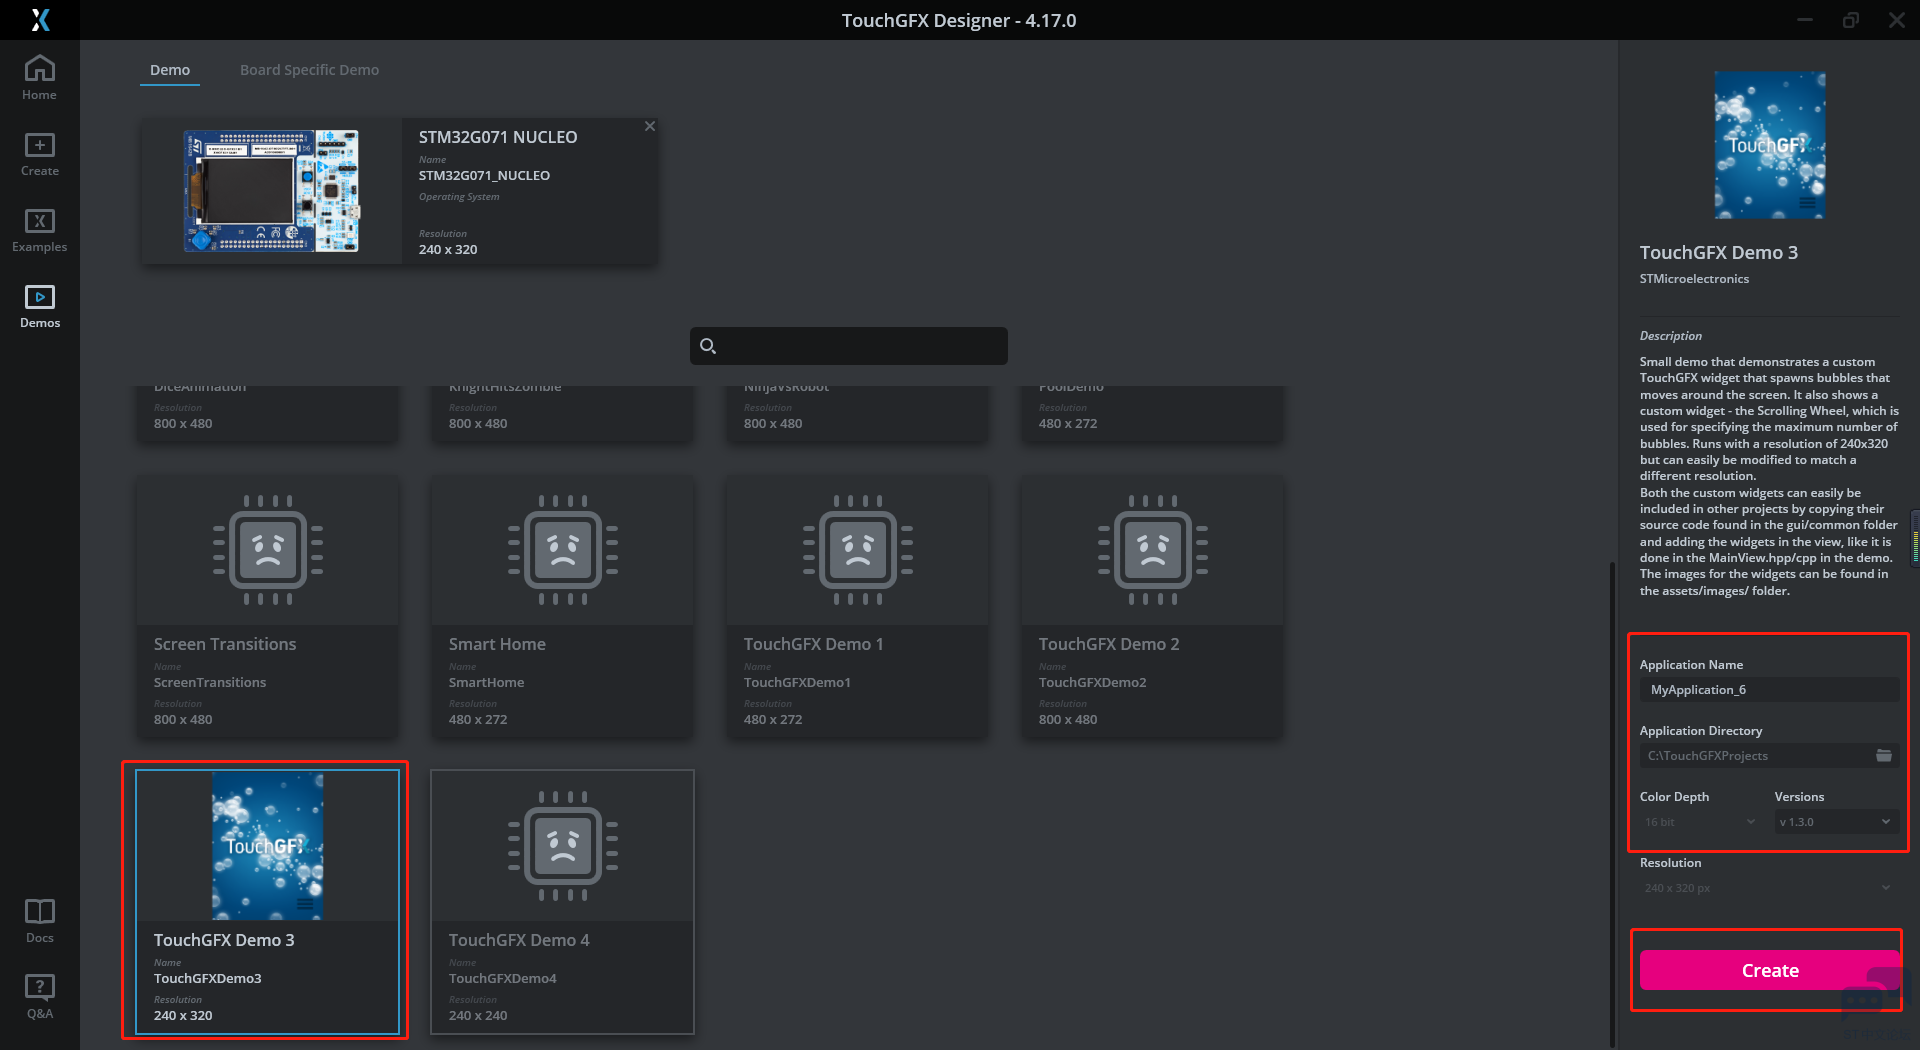Browse for application directory folder icon
Screen dimensions: 1920x1050
[1884, 755]
